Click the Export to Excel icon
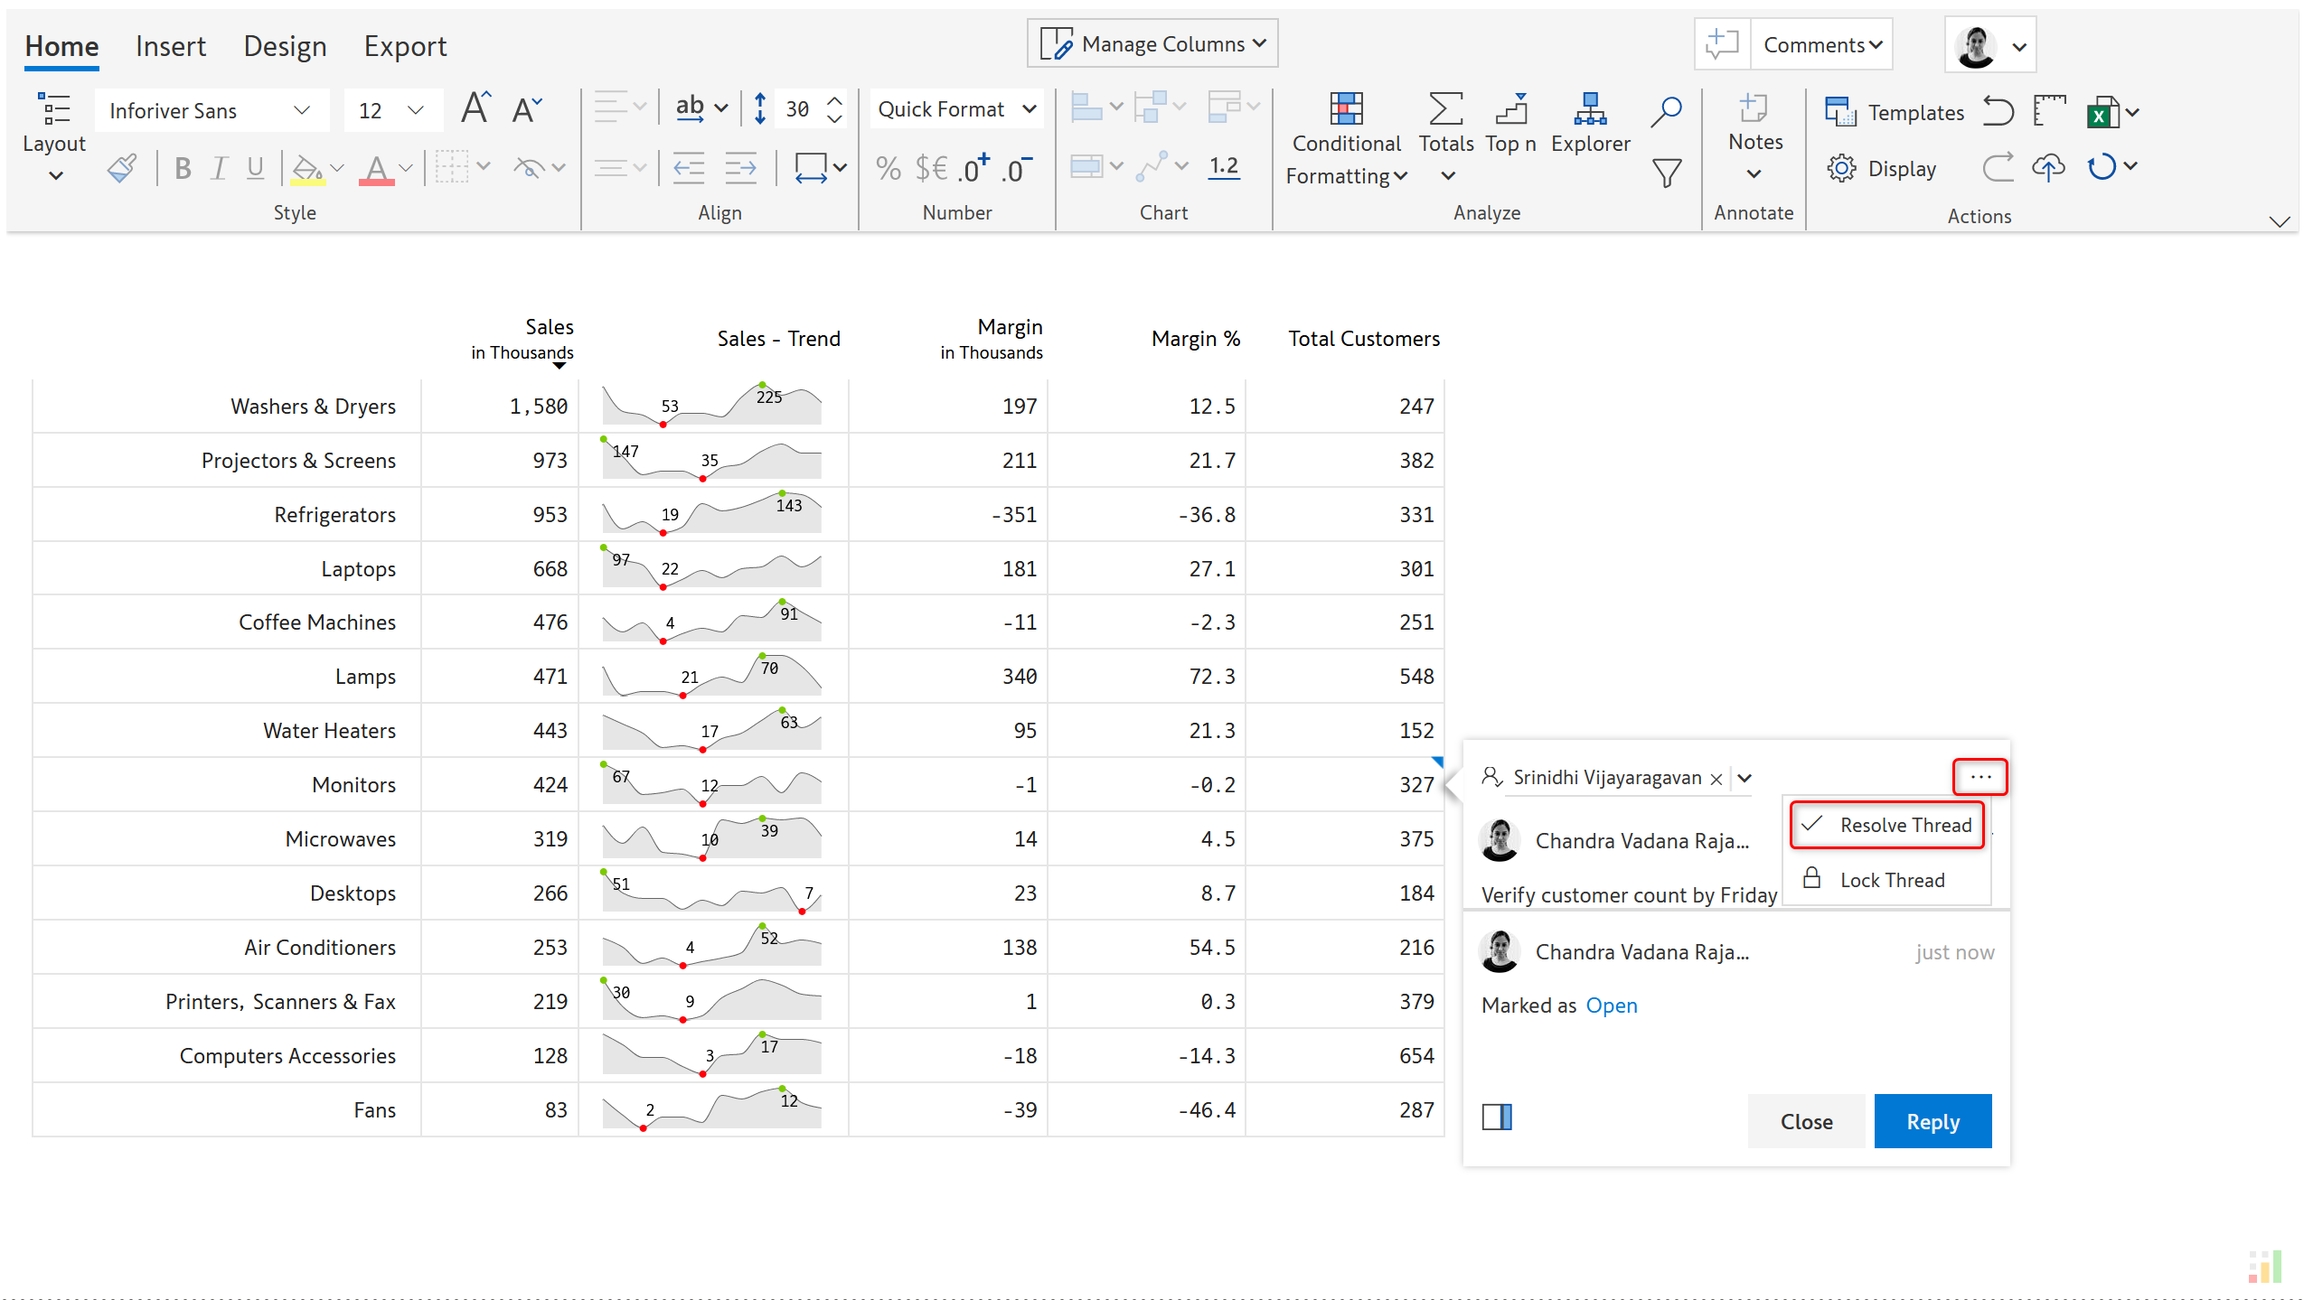 click(2101, 113)
